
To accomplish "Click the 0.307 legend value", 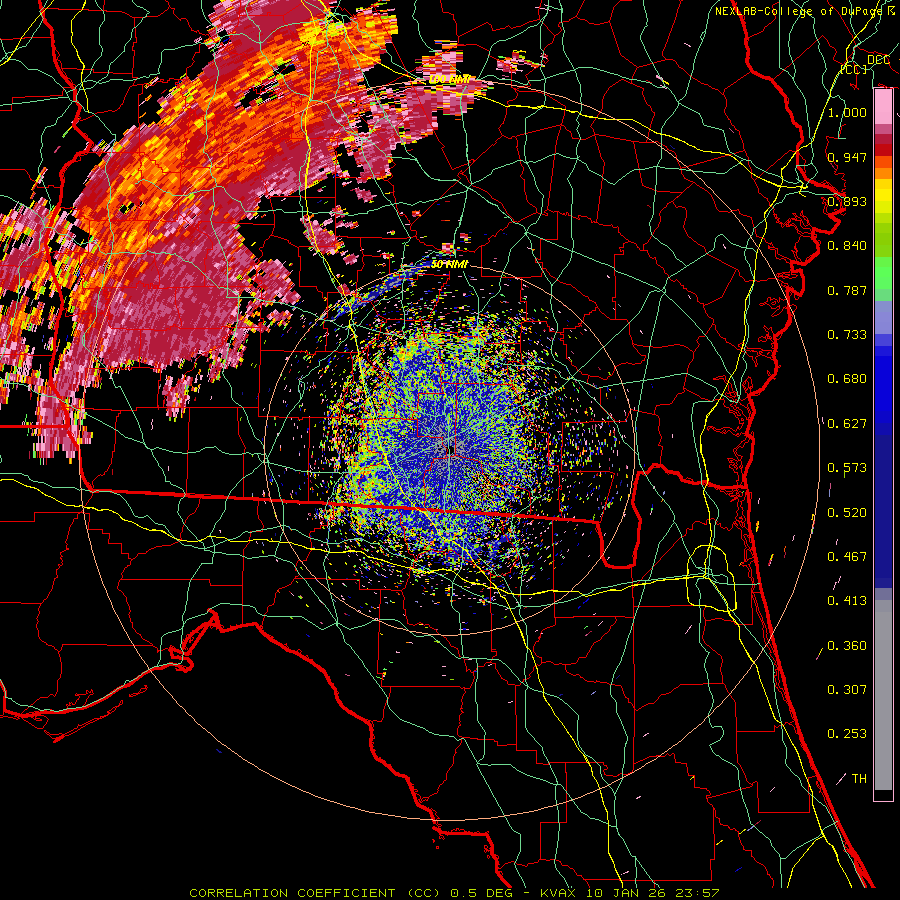I will point(847,690).
